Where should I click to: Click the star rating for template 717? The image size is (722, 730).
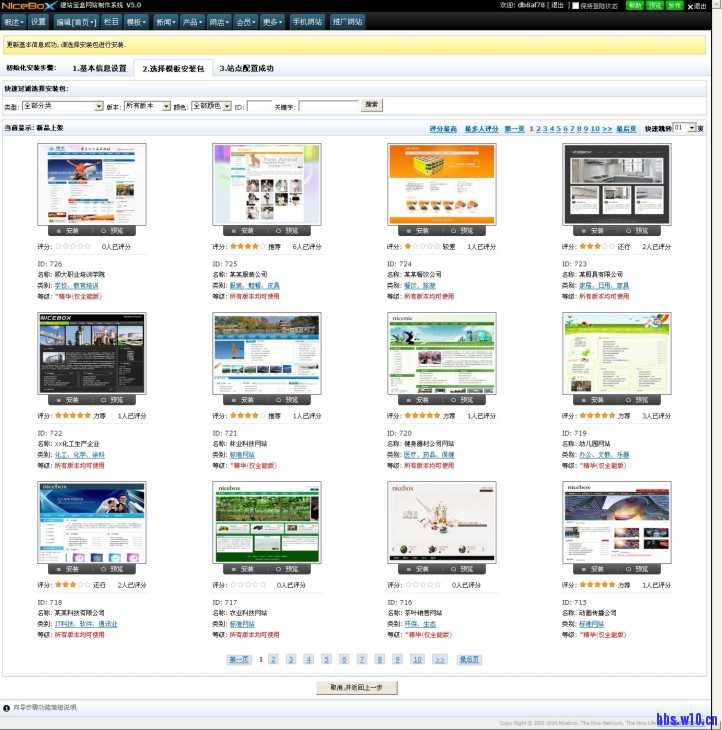coord(248,585)
